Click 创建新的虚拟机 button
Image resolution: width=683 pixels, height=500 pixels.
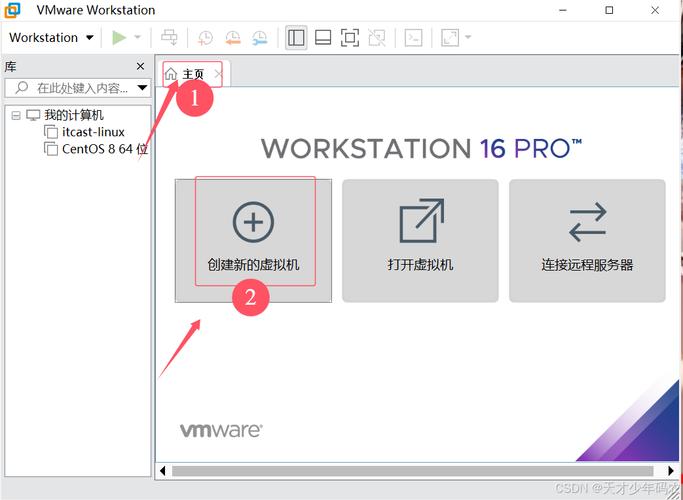click(x=253, y=240)
